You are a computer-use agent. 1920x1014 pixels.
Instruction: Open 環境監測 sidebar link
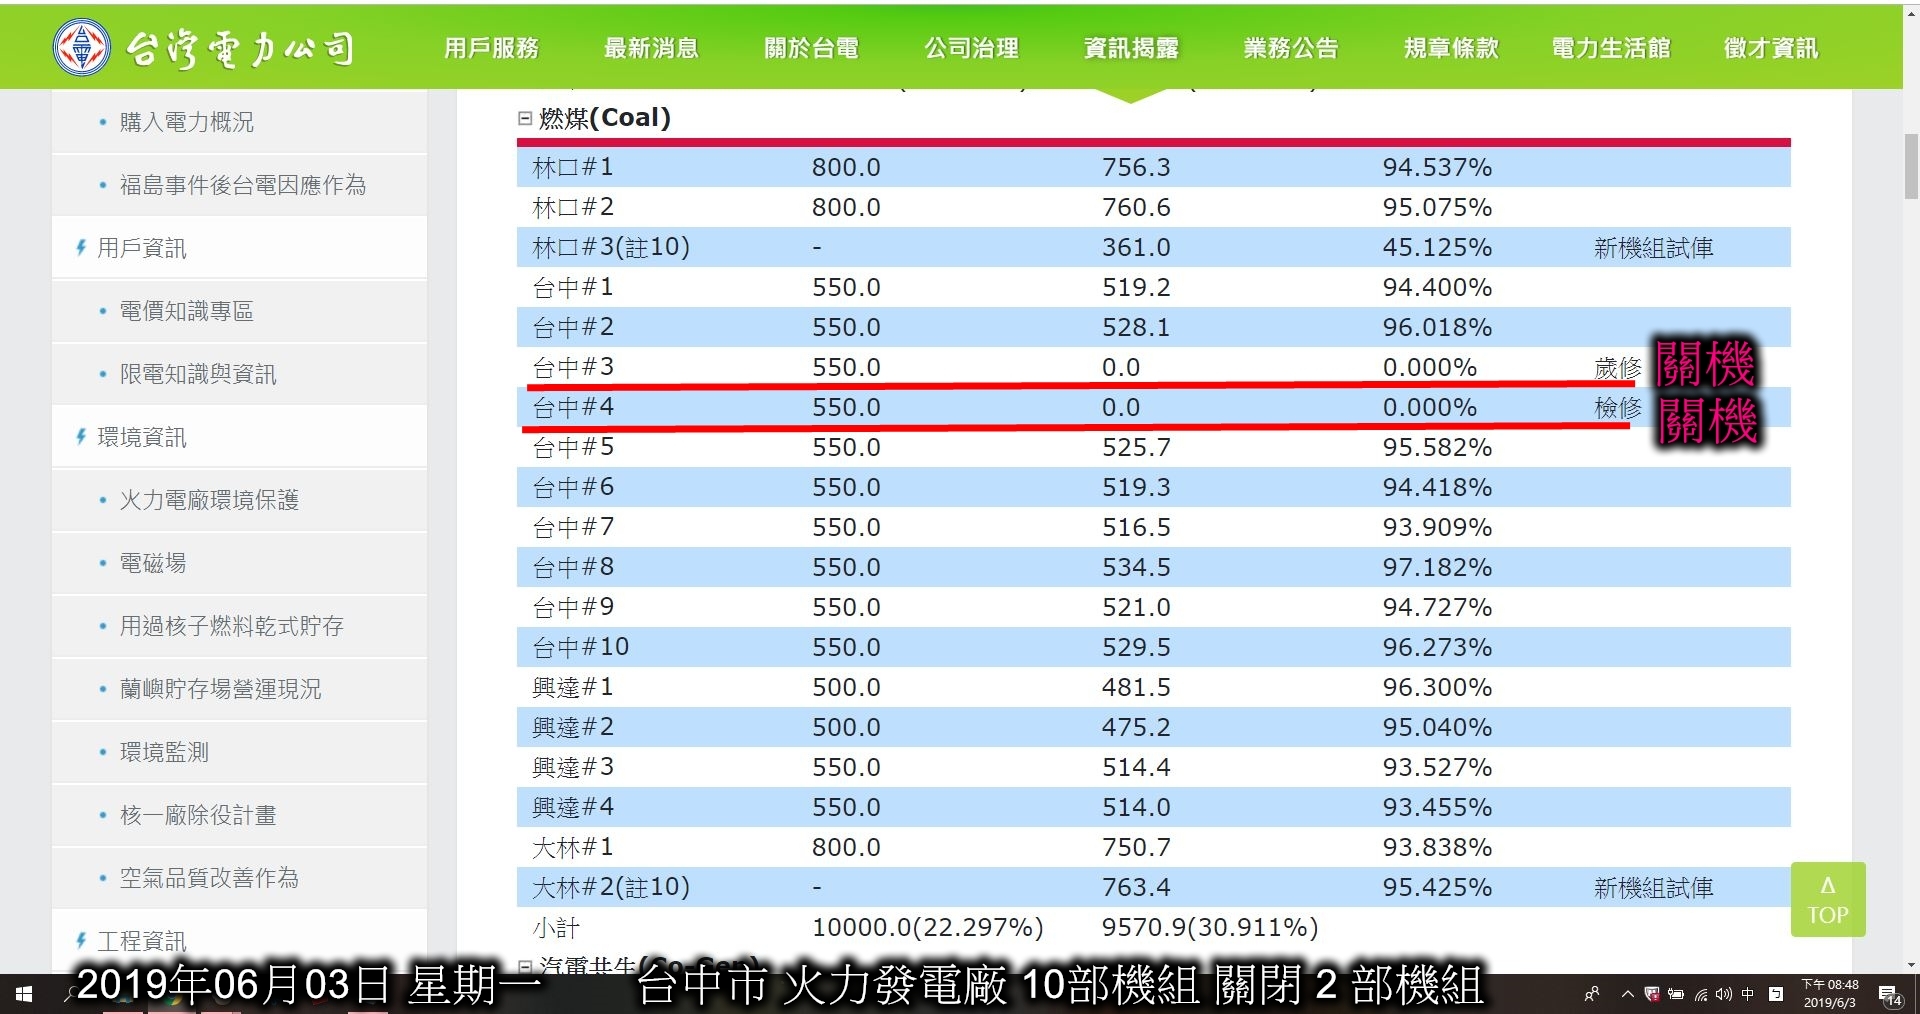pos(164,752)
